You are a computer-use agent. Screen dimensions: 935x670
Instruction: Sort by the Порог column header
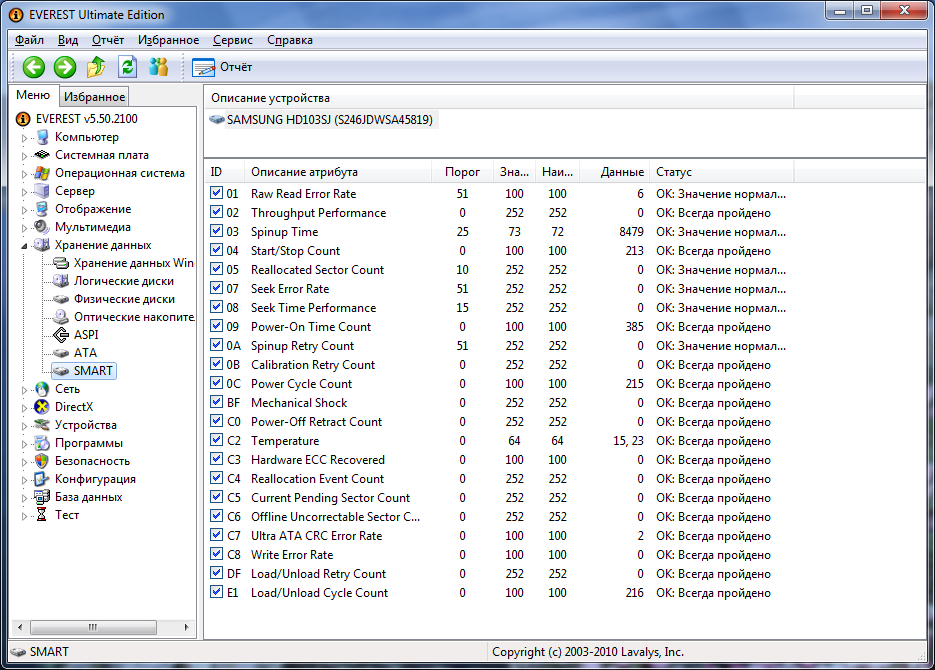pos(462,172)
